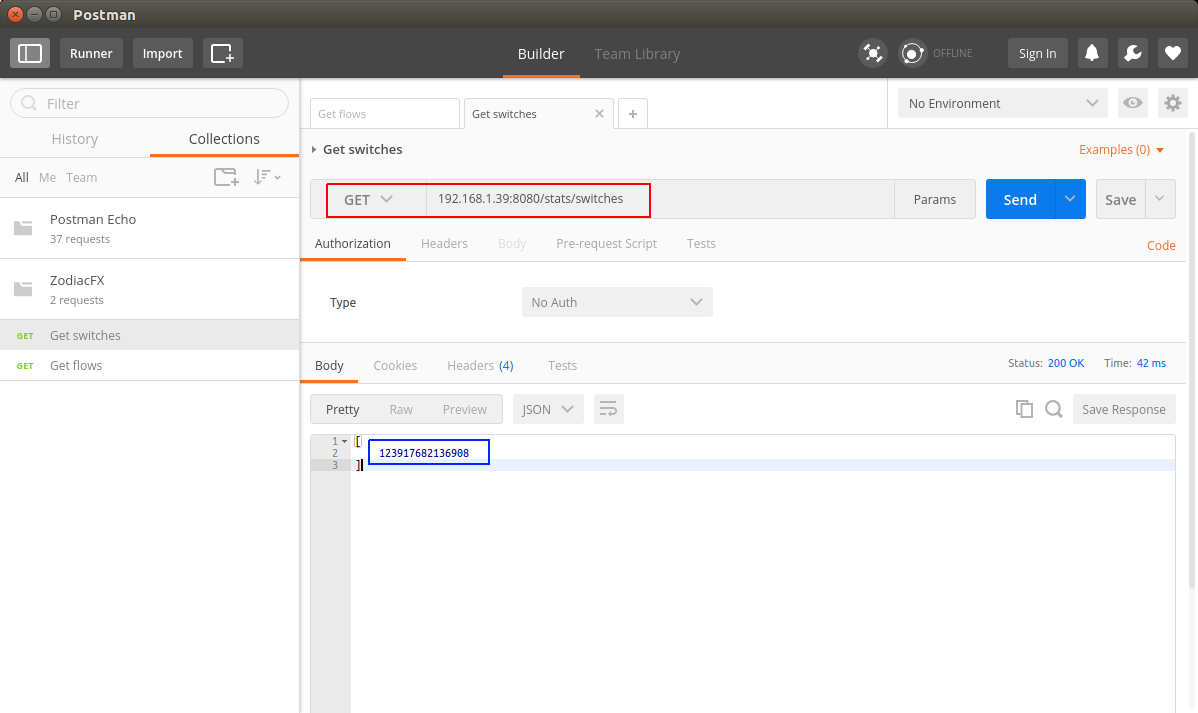Viewport: 1198px width, 713px height.
Task: Create new collection folder icon
Action: [226, 177]
